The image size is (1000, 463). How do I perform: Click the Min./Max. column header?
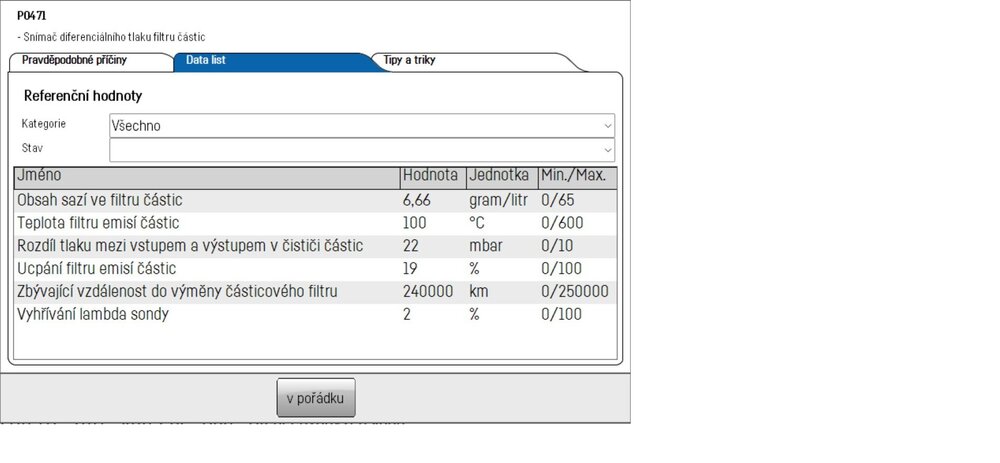tap(578, 178)
